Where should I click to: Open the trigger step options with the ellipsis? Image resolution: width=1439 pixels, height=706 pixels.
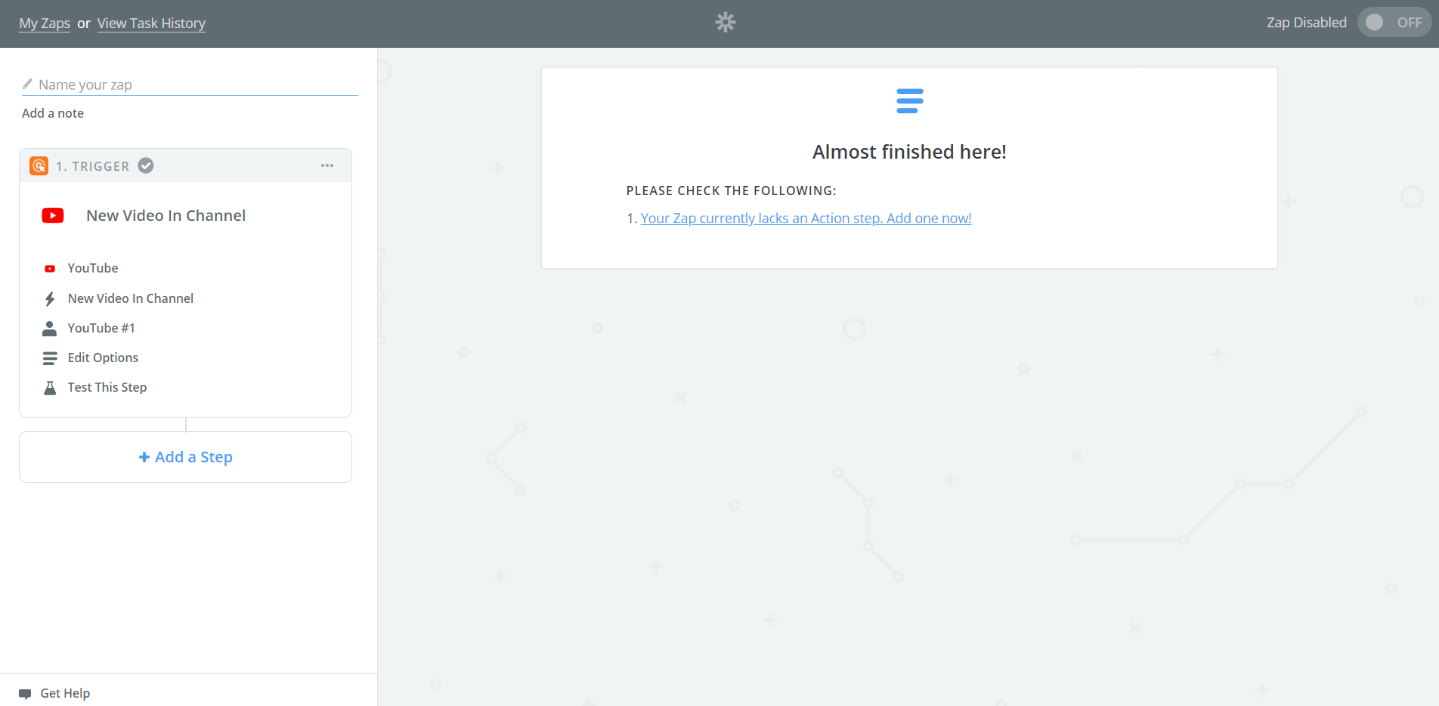[x=327, y=165]
